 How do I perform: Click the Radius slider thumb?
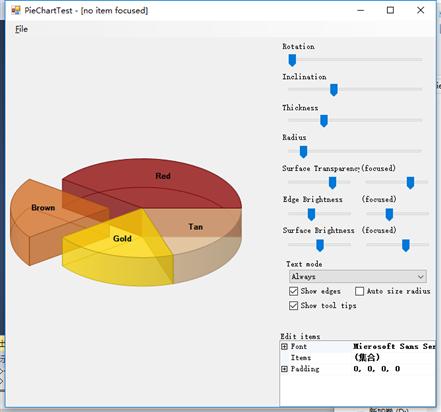click(303, 152)
